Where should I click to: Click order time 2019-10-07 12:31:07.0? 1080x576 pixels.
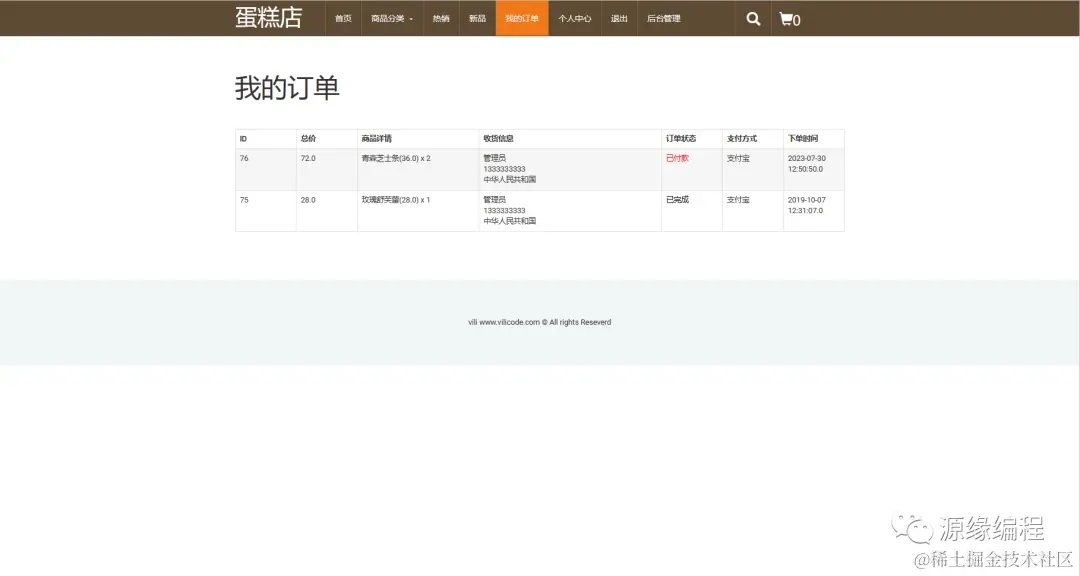807,205
